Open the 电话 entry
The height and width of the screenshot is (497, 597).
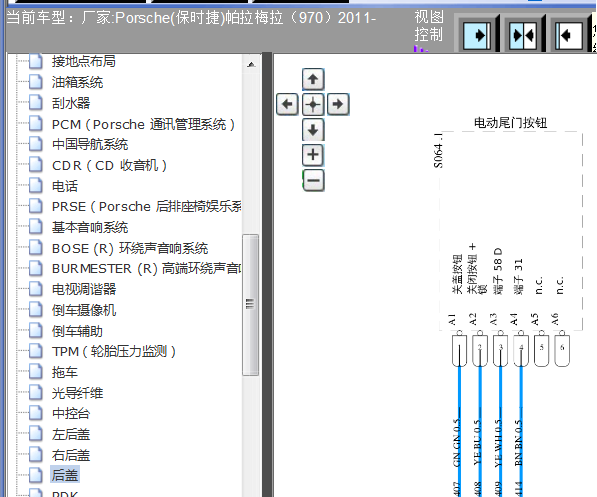pyautogui.click(x=65, y=186)
